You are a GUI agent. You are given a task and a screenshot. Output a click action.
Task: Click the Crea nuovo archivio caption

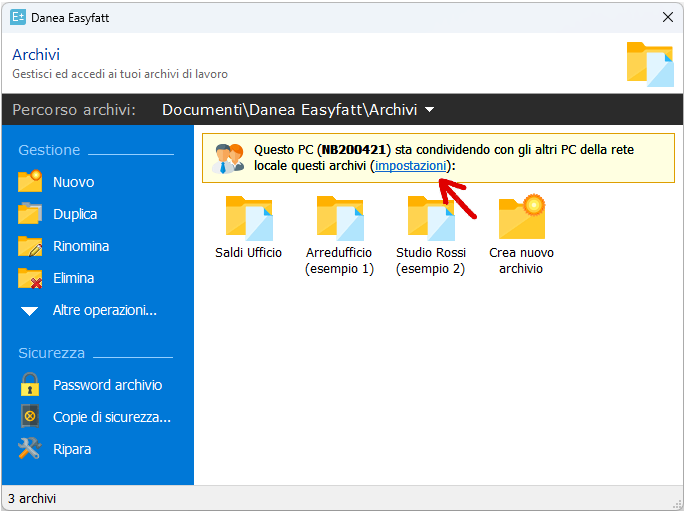521,260
